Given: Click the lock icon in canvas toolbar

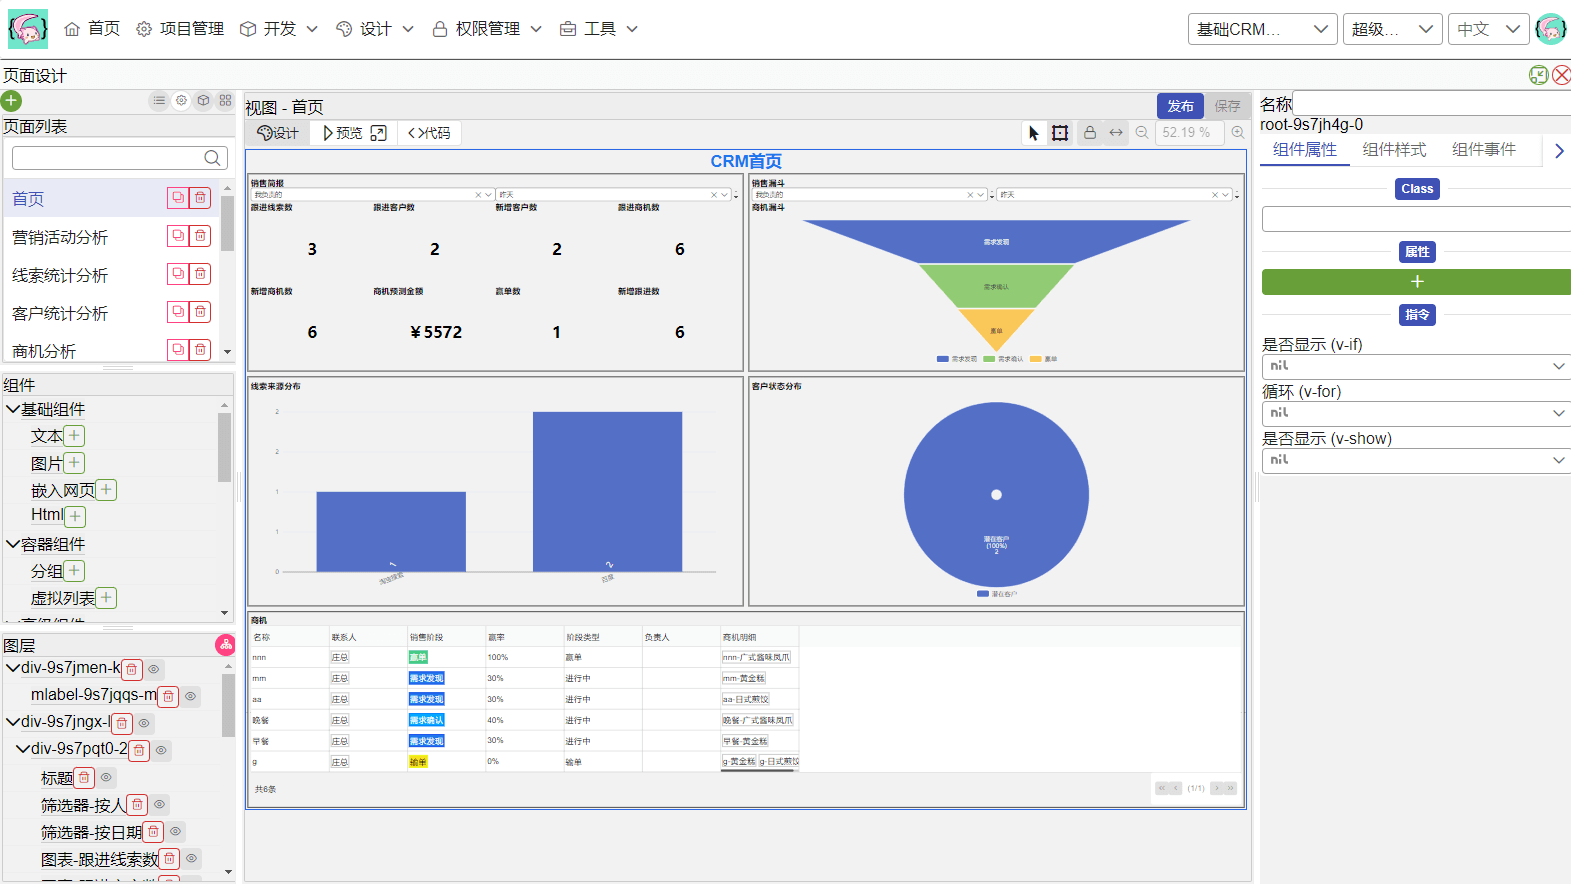Looking at the screenshot, I should (x=1090, y=133).
